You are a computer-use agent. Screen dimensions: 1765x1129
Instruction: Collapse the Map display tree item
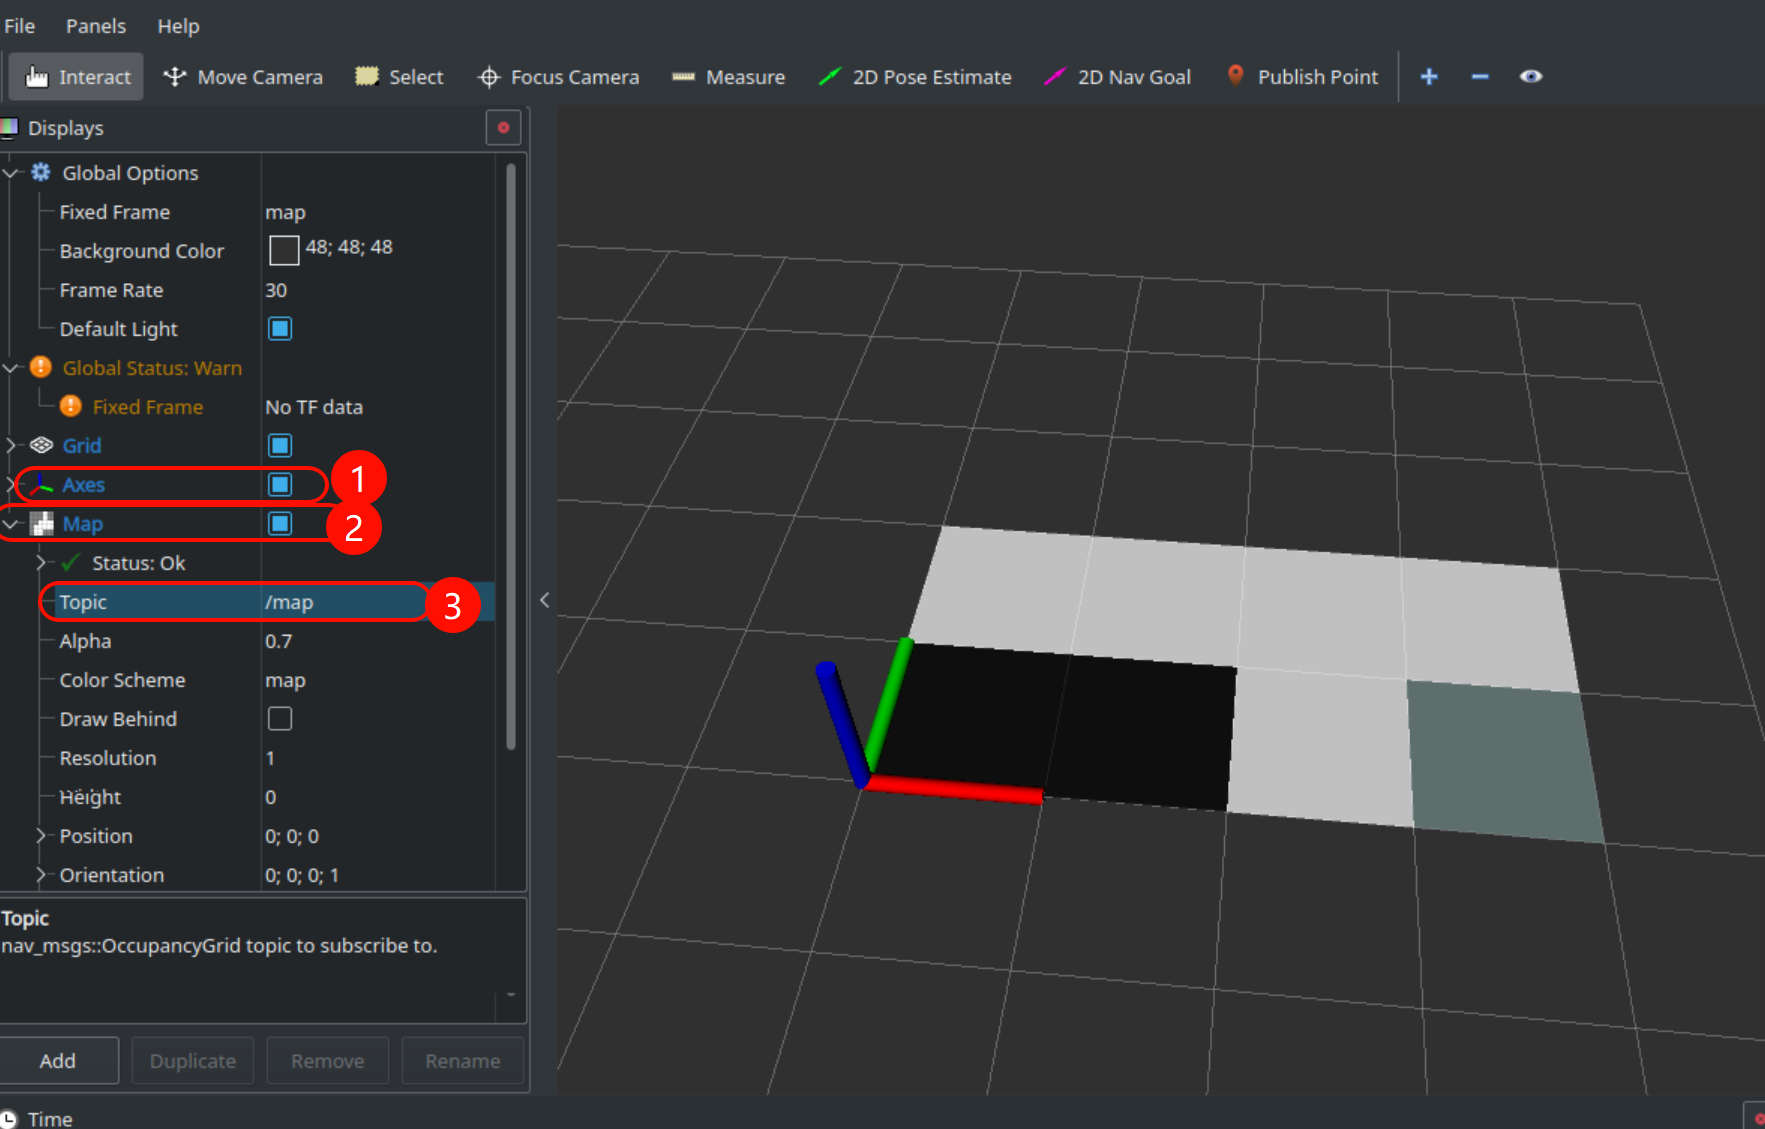tap(11, 524)
